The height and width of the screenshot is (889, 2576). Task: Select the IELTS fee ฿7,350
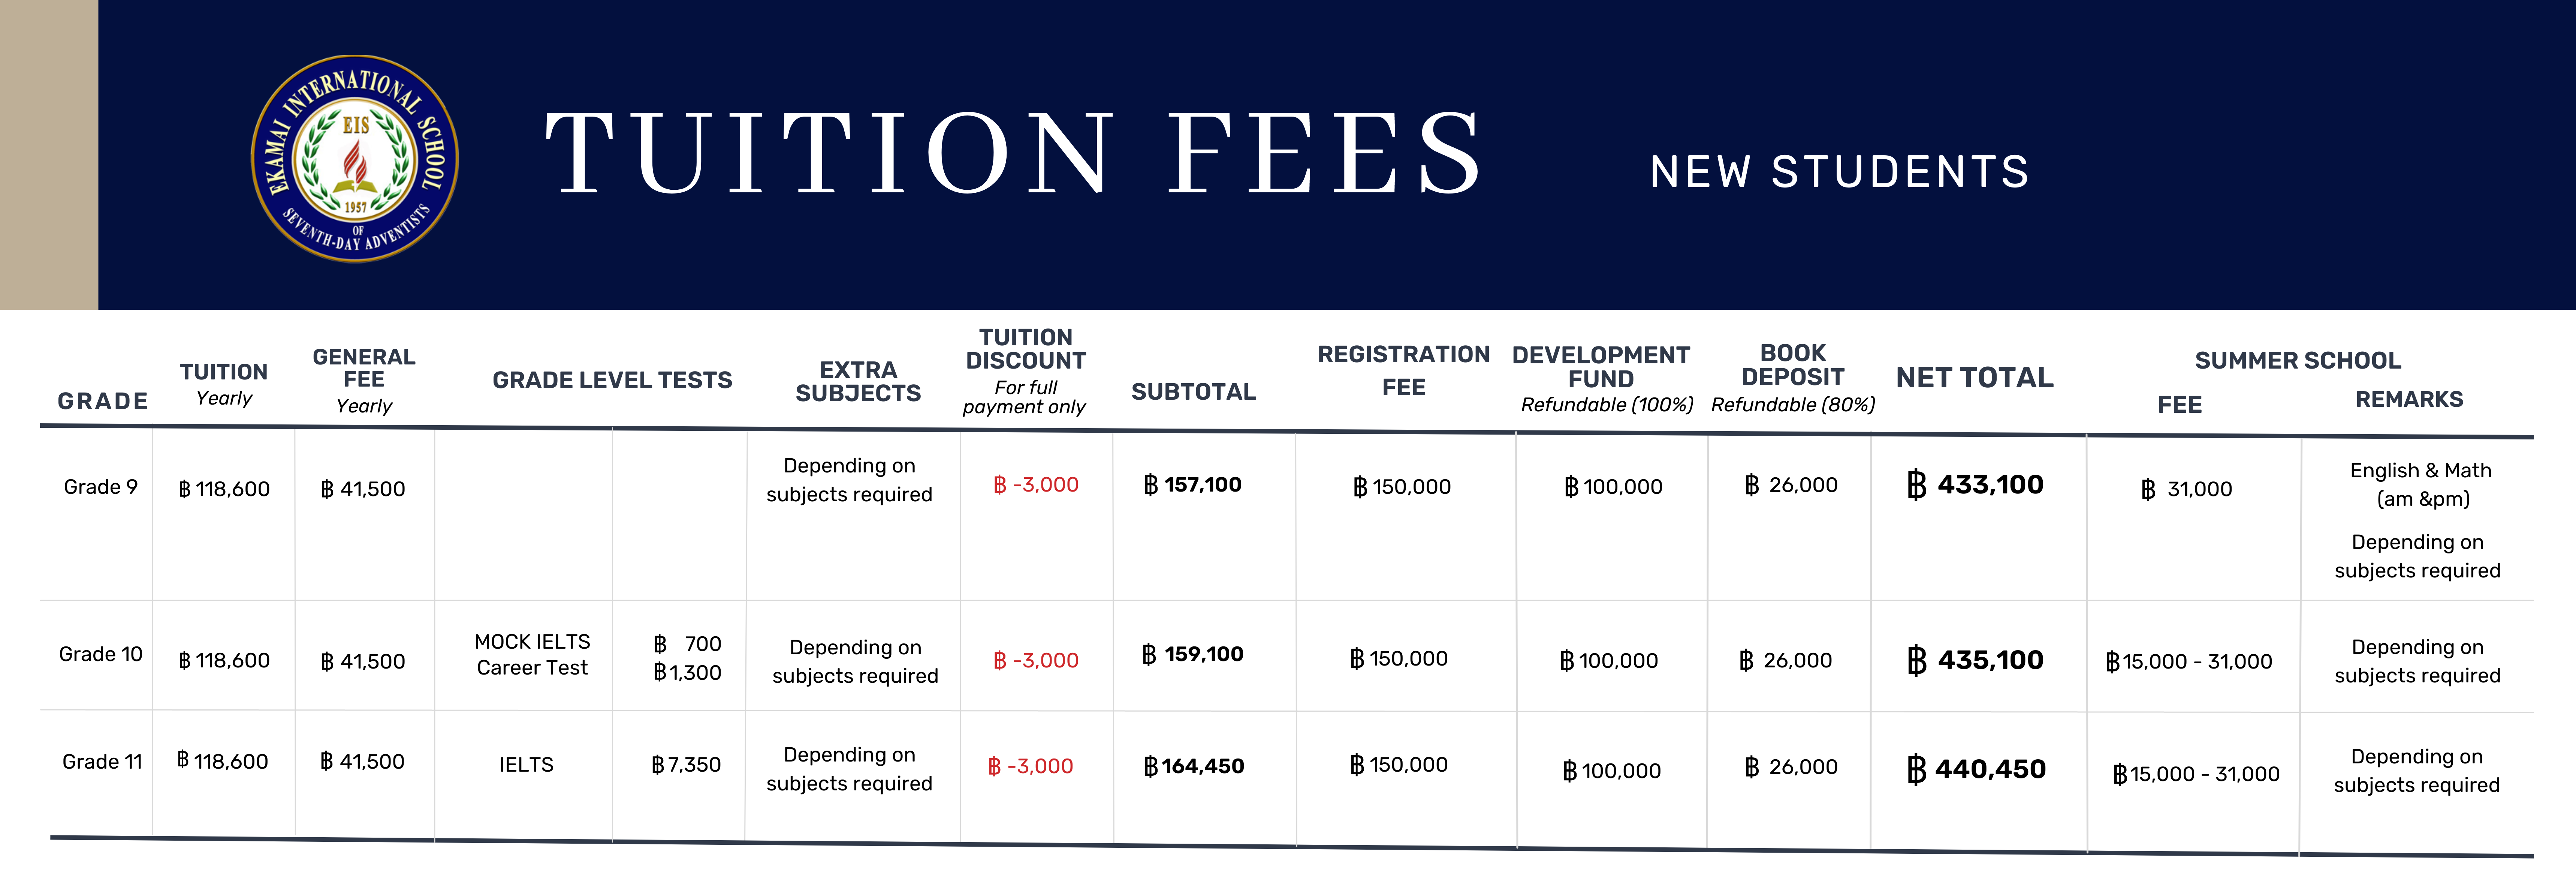point(686,765)
